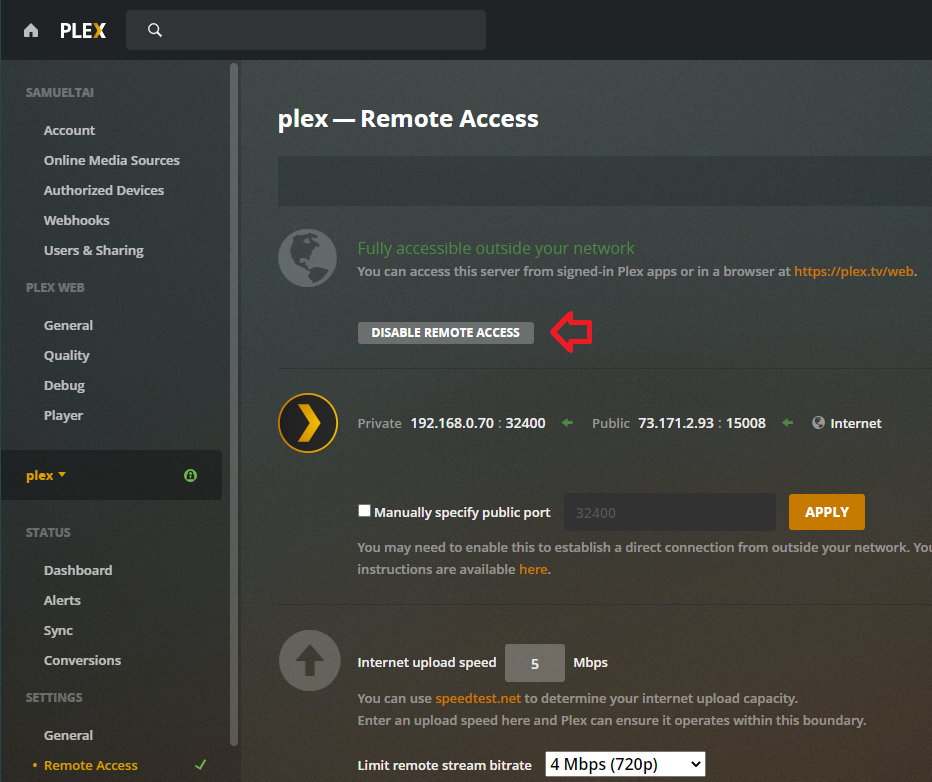Click the 'Internet upload speed' label
The height and width of the screenshot is (782, 932).
pyautogui.click(x=427, y=663)
